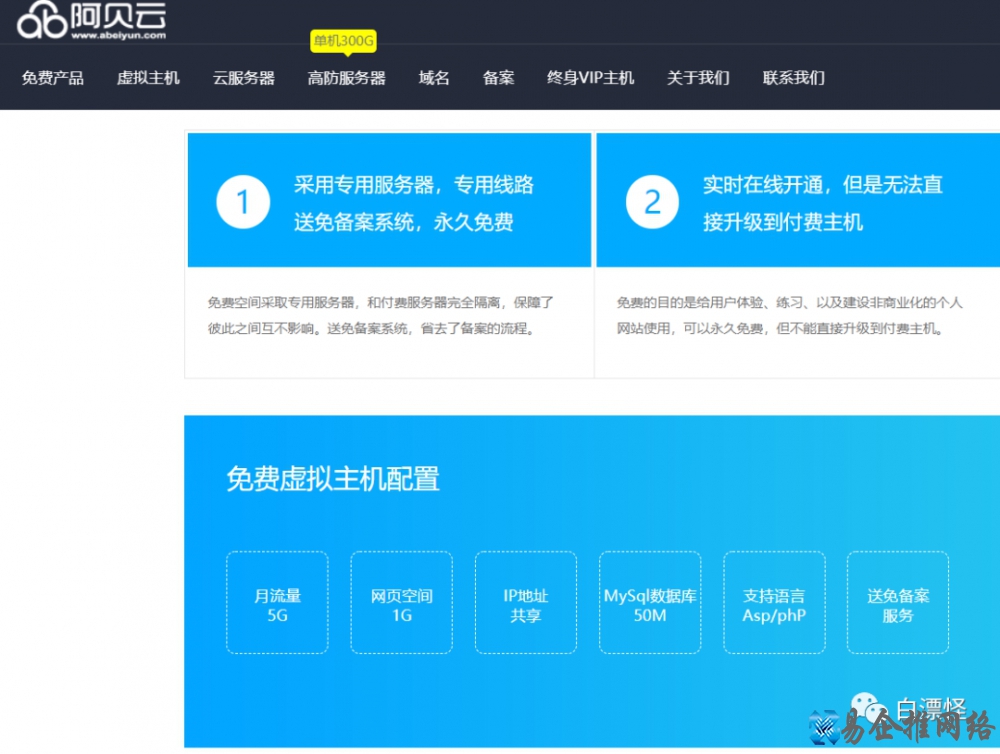Select the 支持语言 Asp/phP box

coord(774,603)
